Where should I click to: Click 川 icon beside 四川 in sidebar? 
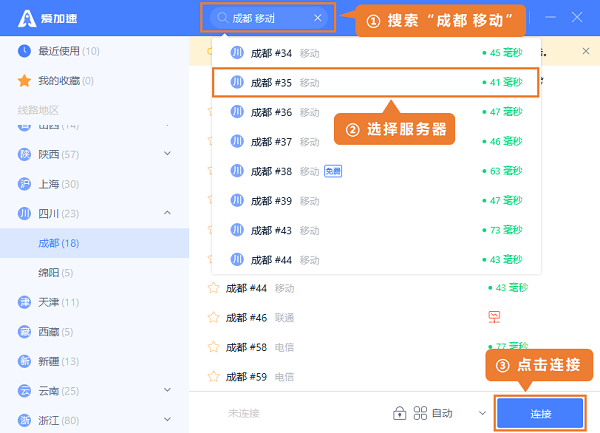tap(24, 213)
